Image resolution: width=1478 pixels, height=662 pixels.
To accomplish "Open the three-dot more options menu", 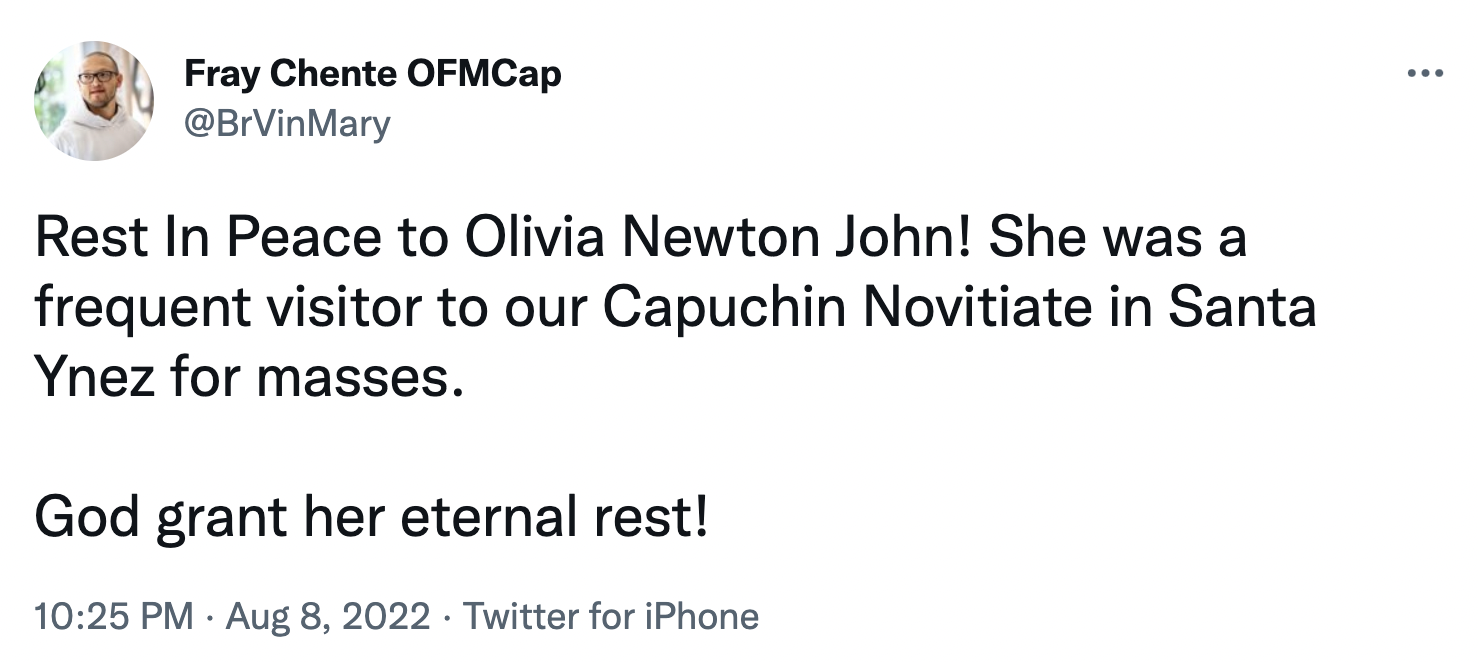I will 1425,73.
